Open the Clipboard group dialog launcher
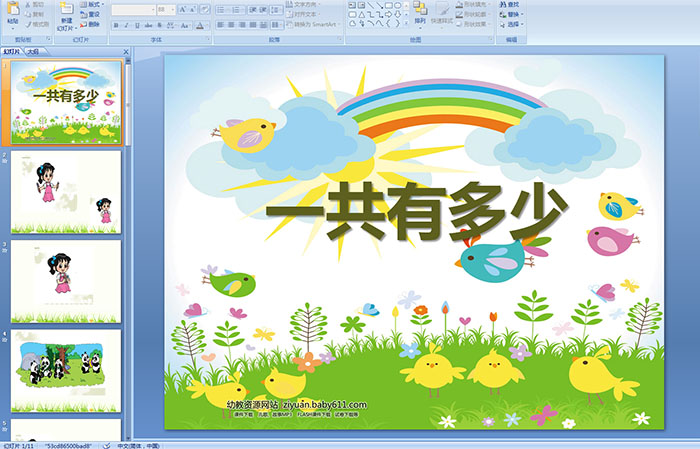700x449 pixels. click(x=48, y=39)
